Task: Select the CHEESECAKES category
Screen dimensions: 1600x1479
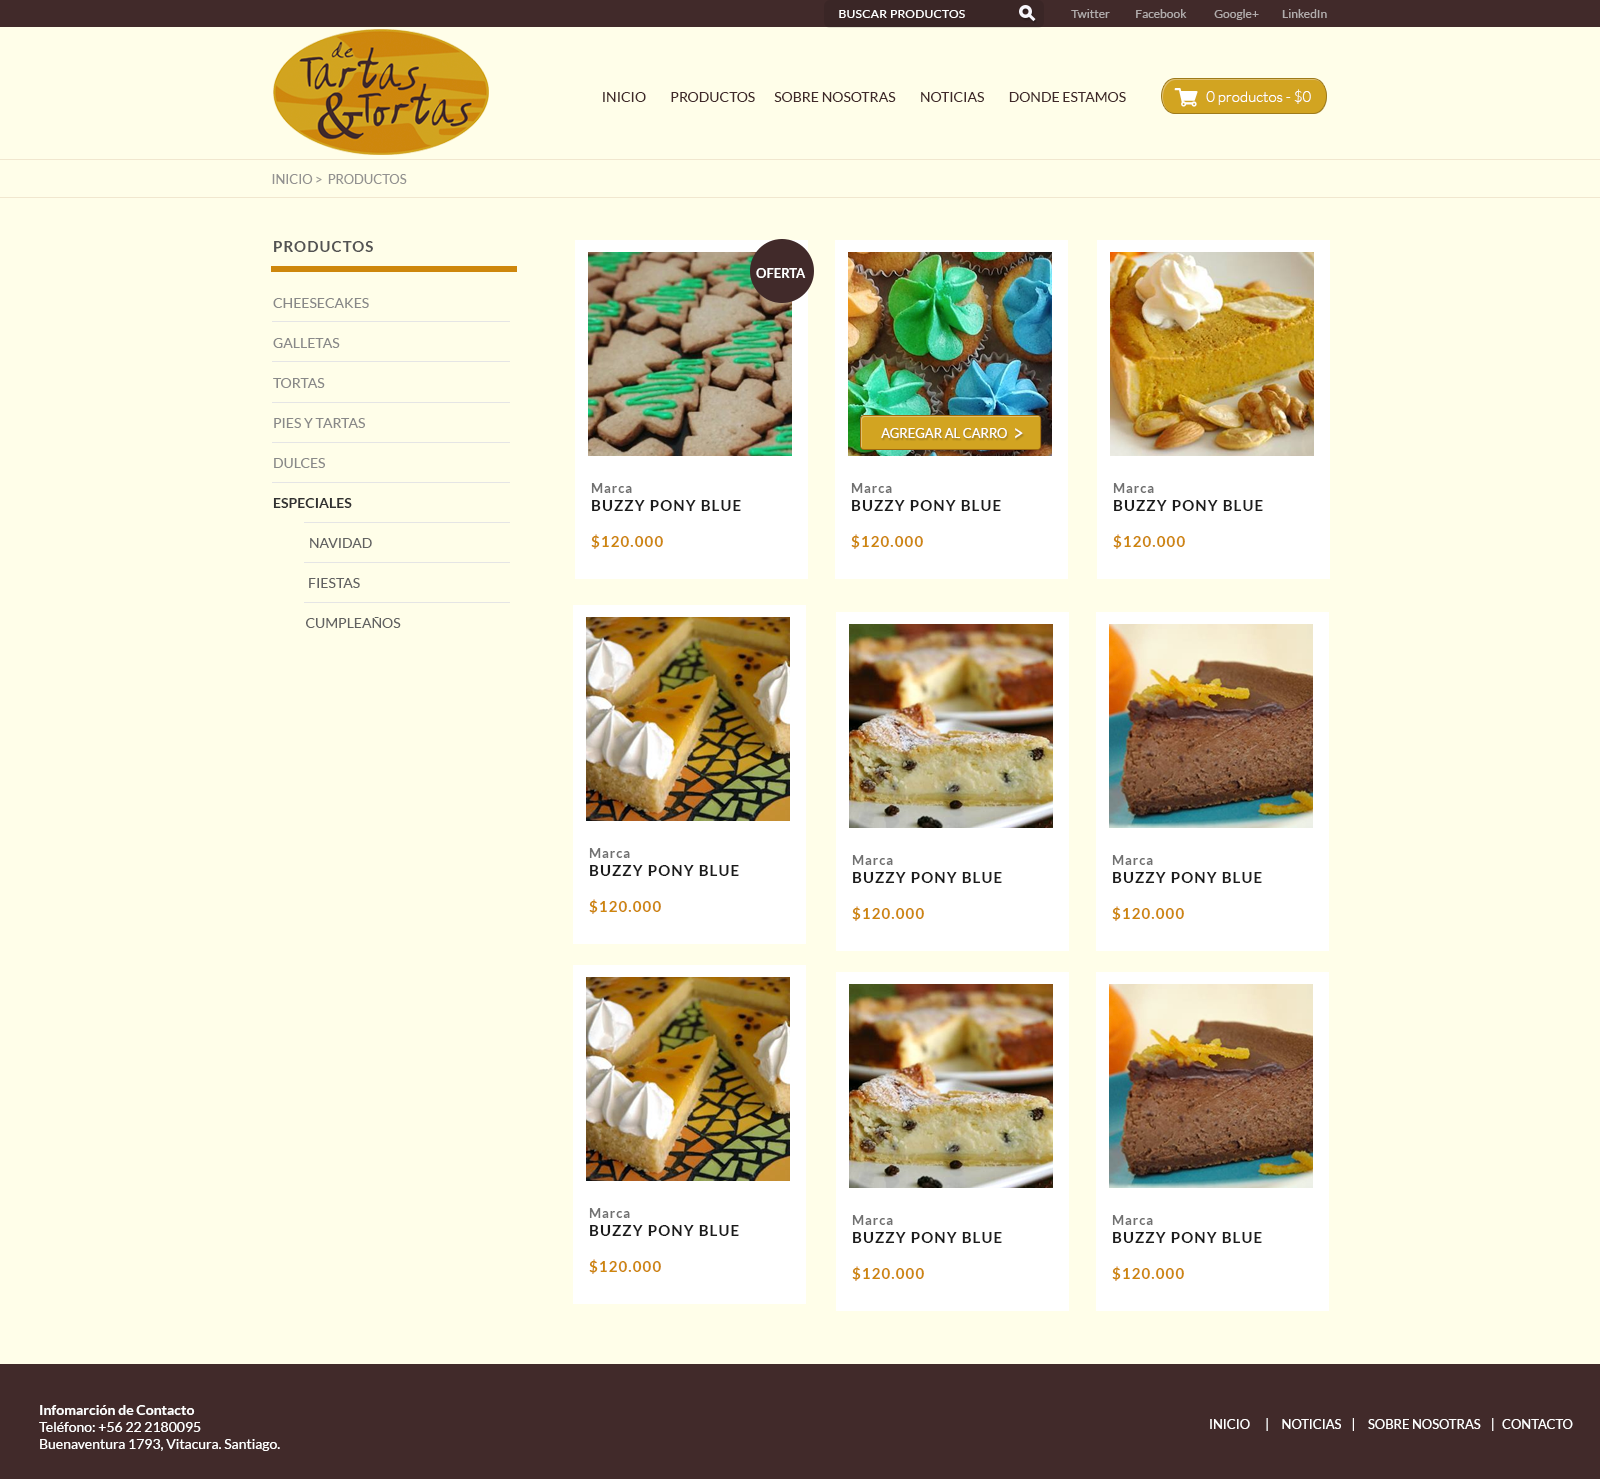Action: tap(321, 303)
